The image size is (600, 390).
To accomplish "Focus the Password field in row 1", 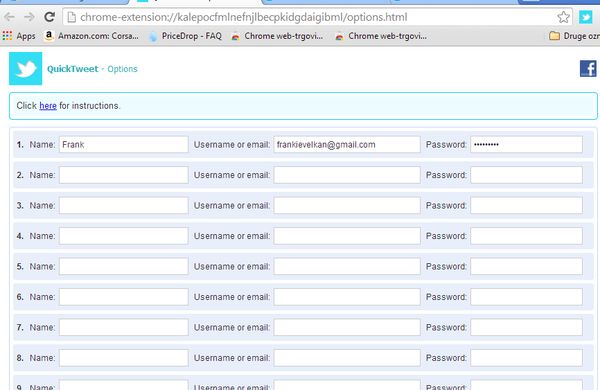I will 527,145.
